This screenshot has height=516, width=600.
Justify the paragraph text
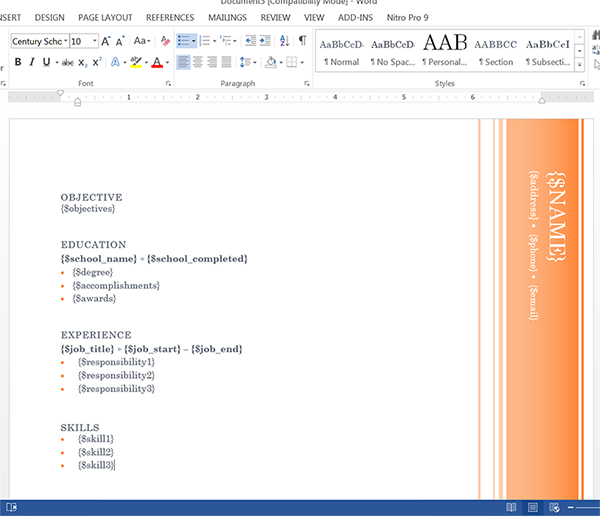[x=226, y=62]
